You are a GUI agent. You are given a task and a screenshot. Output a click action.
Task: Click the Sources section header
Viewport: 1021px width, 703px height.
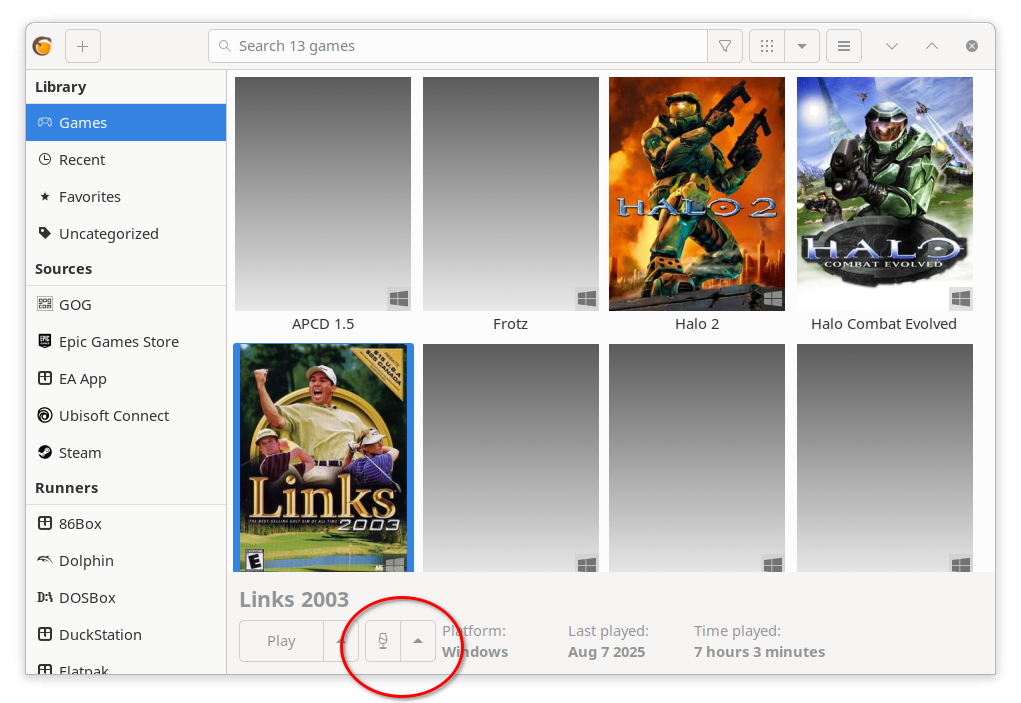(64, 269)
